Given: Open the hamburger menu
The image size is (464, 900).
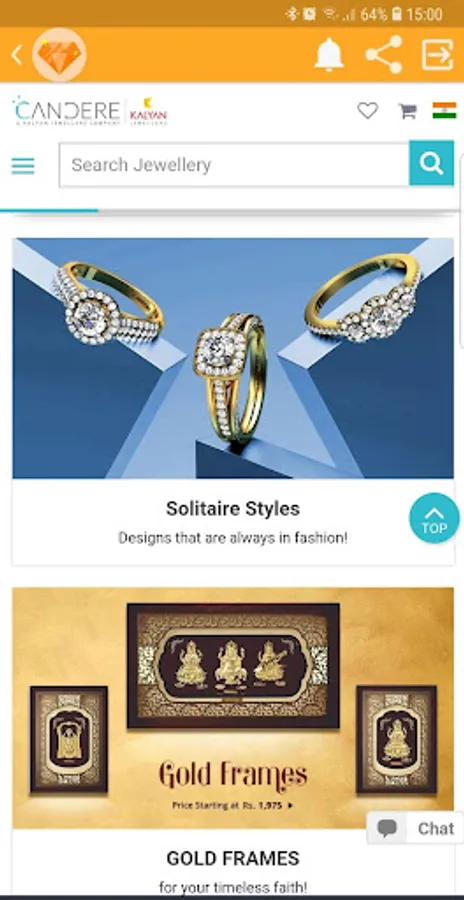Looking at the screenshot, I should coord(23,166).
